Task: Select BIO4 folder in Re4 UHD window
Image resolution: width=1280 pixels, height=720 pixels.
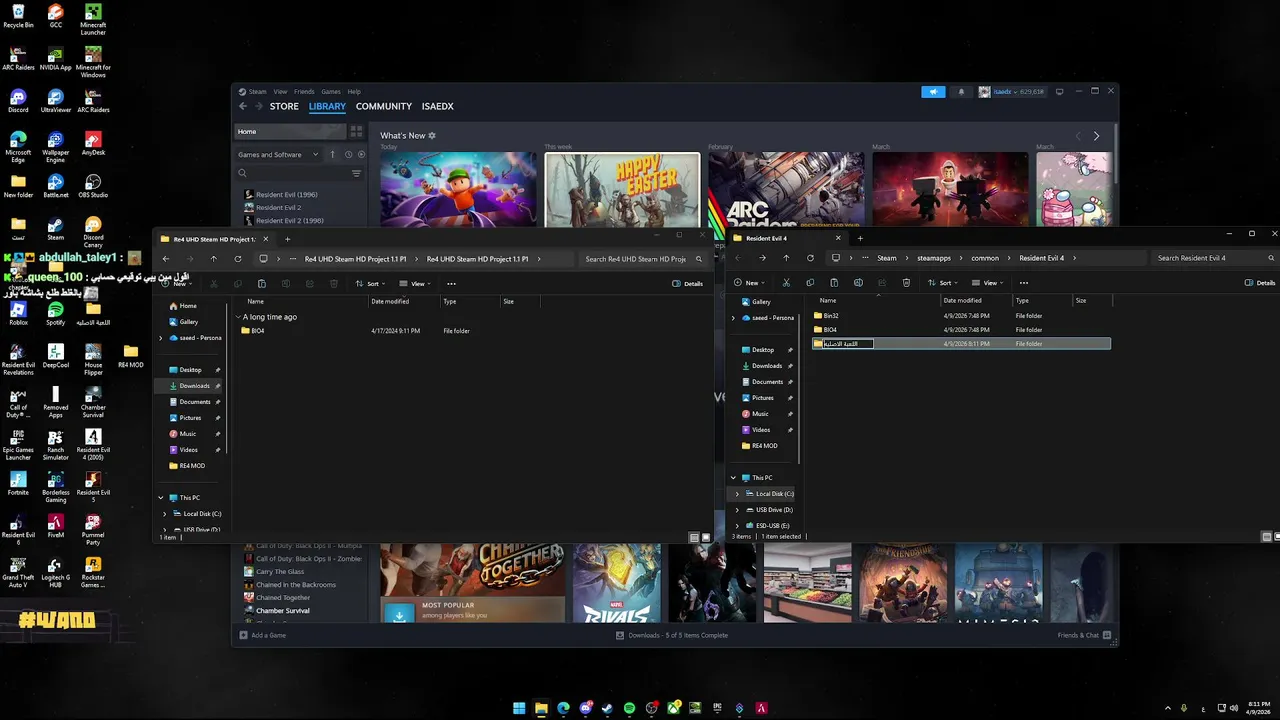Action: (258, 331)
